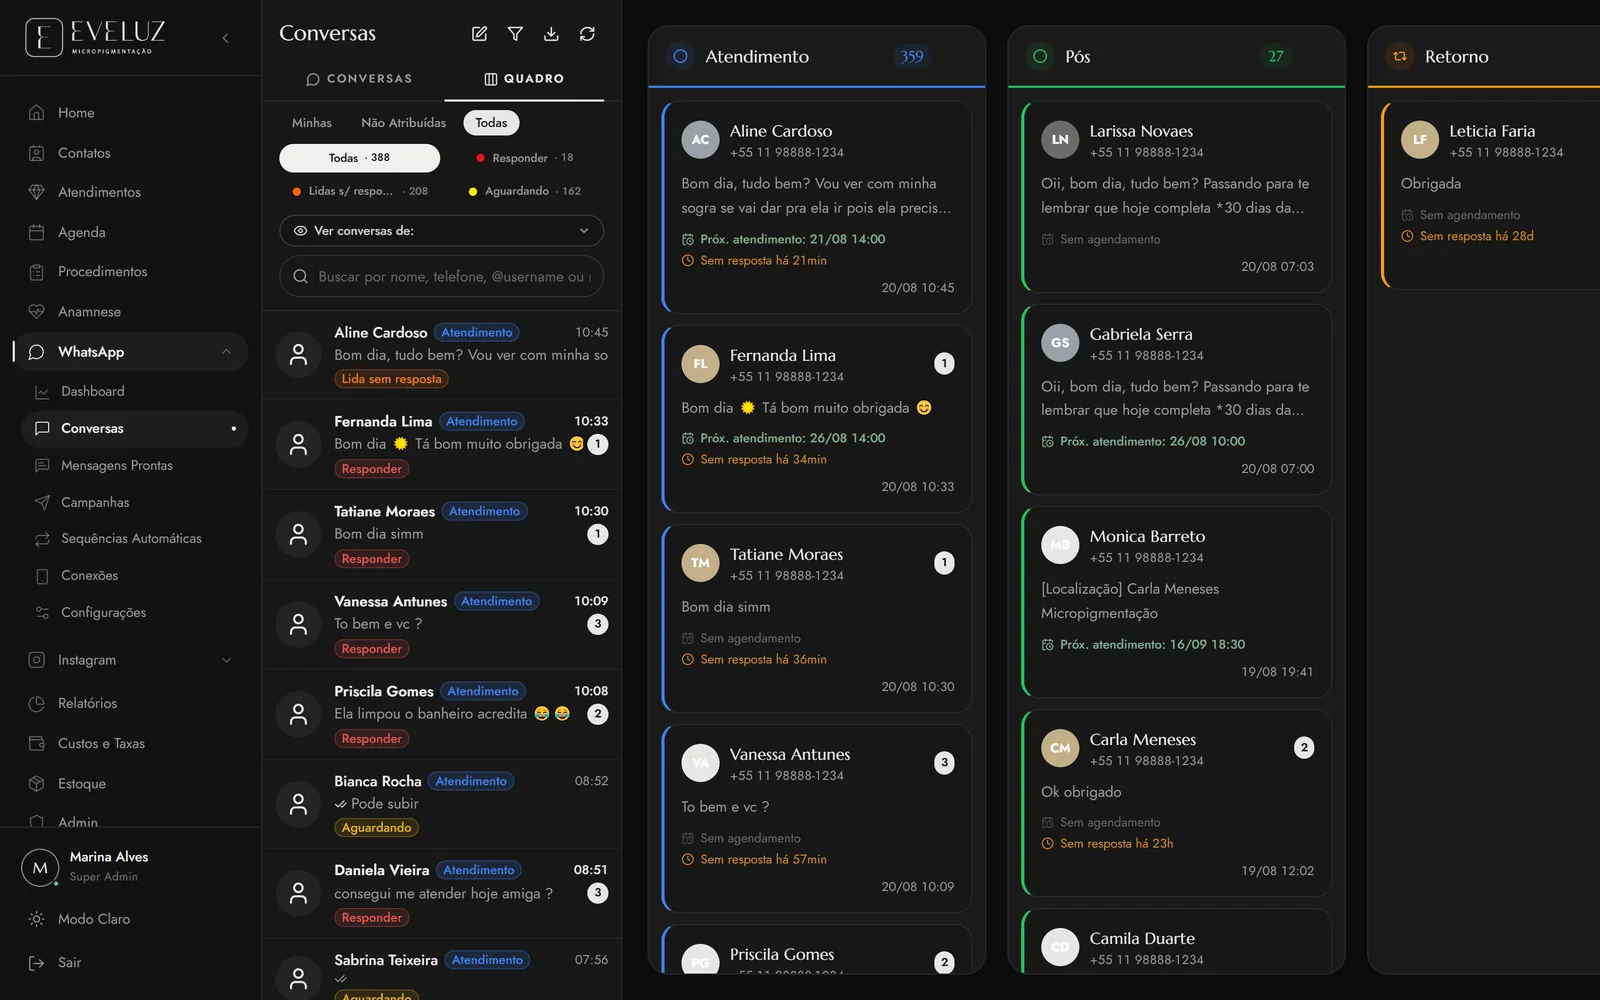
Task: Select the Todas 388 status filter
Action: 359,158
